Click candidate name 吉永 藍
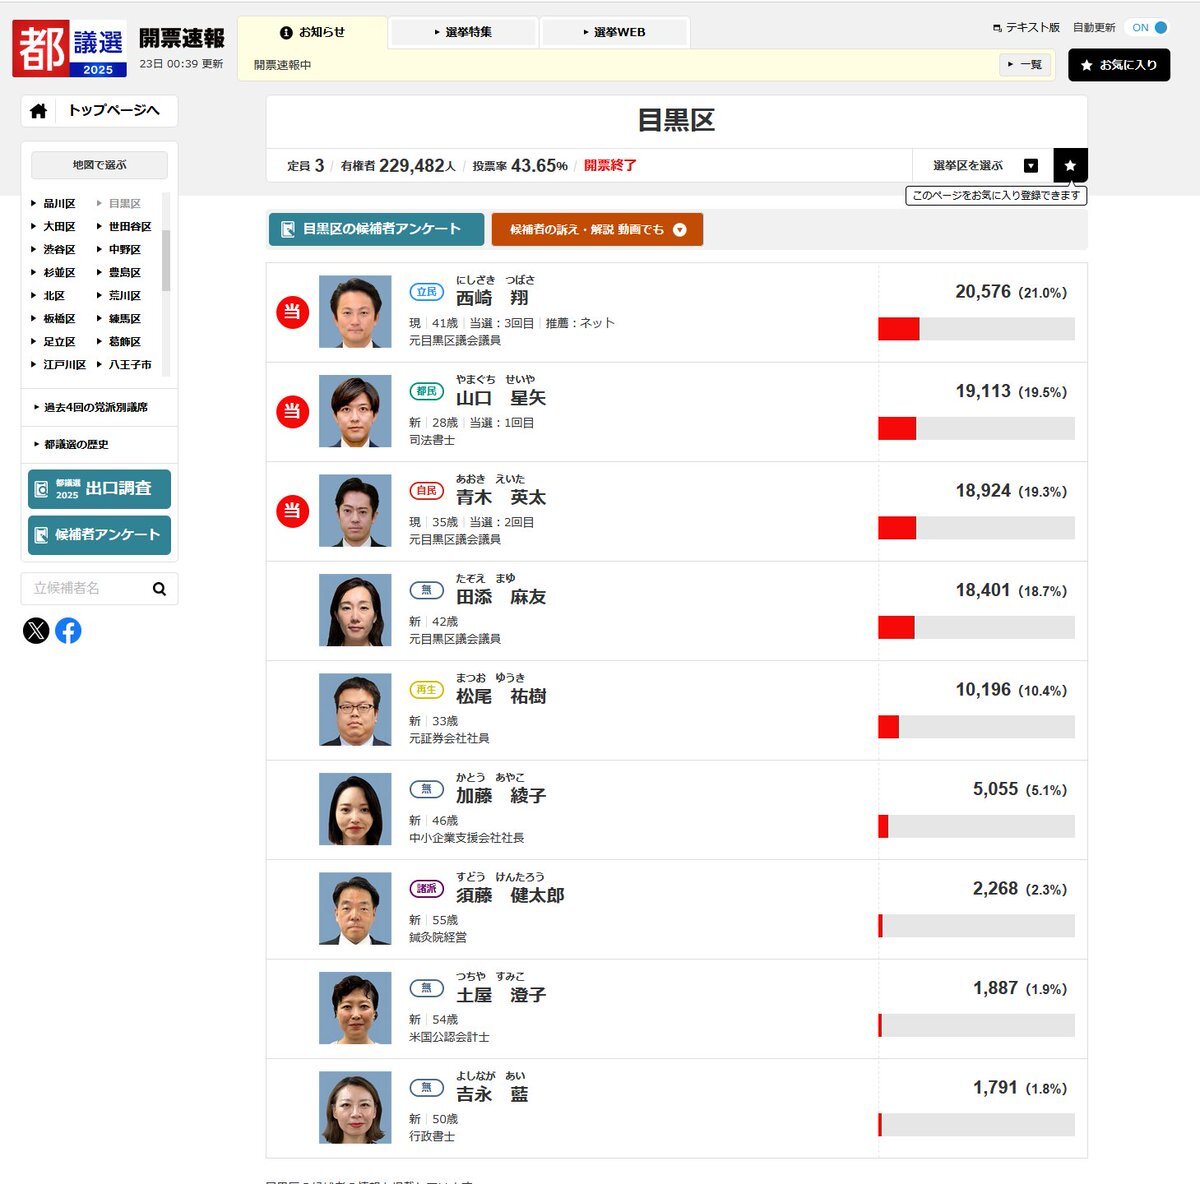The height and width of the screenshot is (1184, 1200). coord(492,1094)
